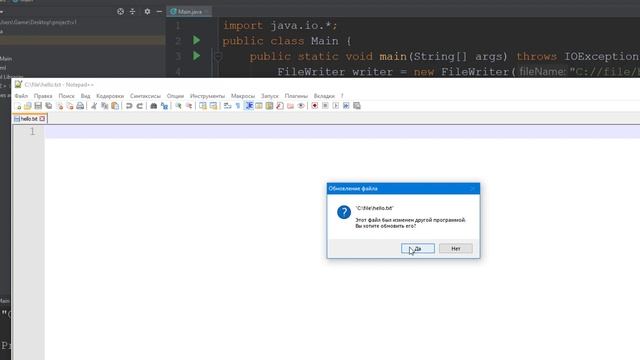Viewport: 640px width, 360px height.
Task: Hide the IntelliJ project panel with minus icon
Action: tap(159, 11)
